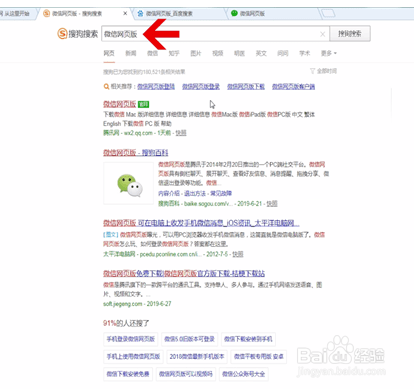
Task: Select the 视频 search category
Action: pyautogui.click(x=218, y=53)
